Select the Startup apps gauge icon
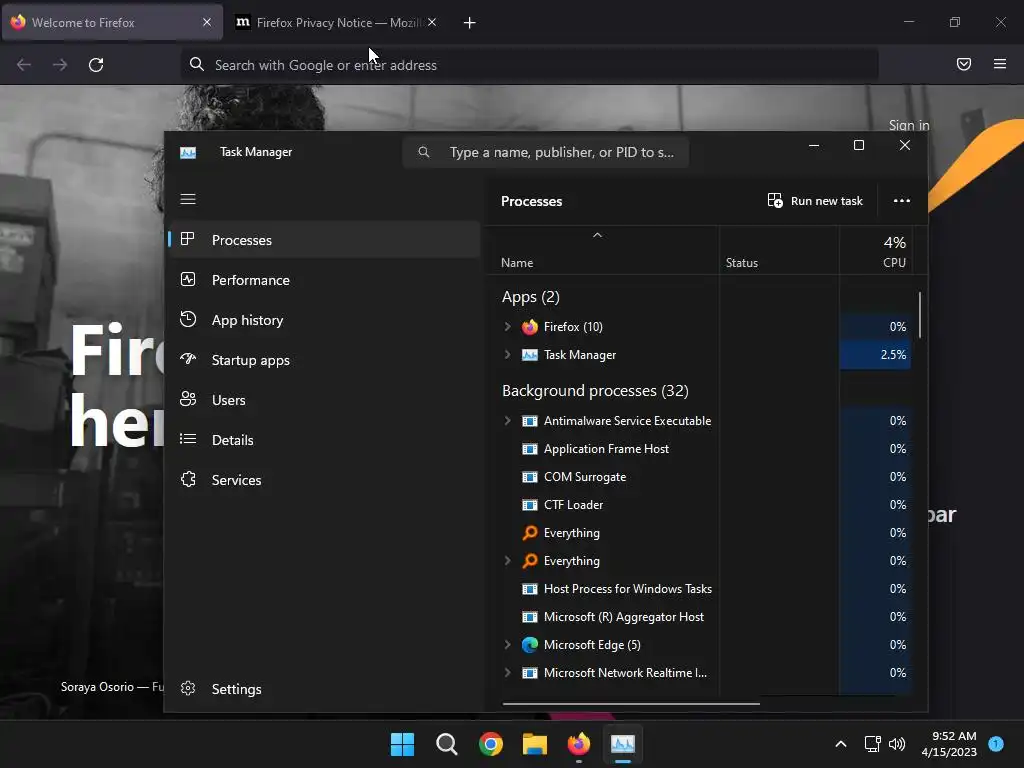1024x768 pixels. tap(188, 359)
